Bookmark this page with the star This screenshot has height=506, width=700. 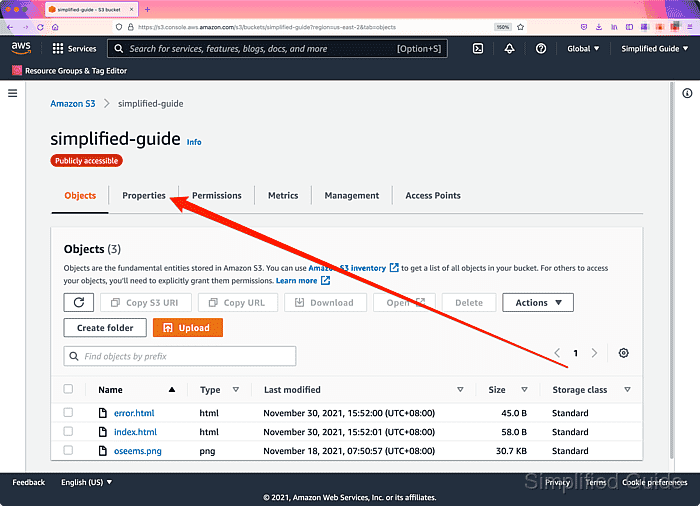point(521,27)
